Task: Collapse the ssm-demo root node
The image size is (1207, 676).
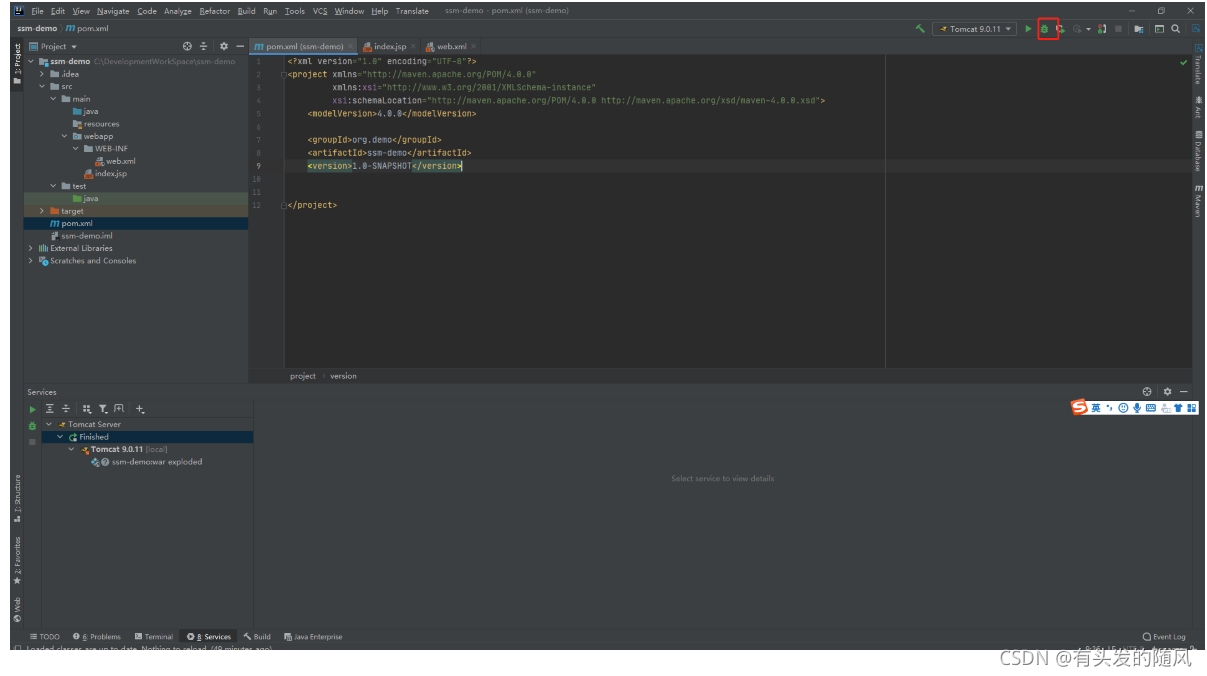Action: pyautogui.click(x=31, y=61)
